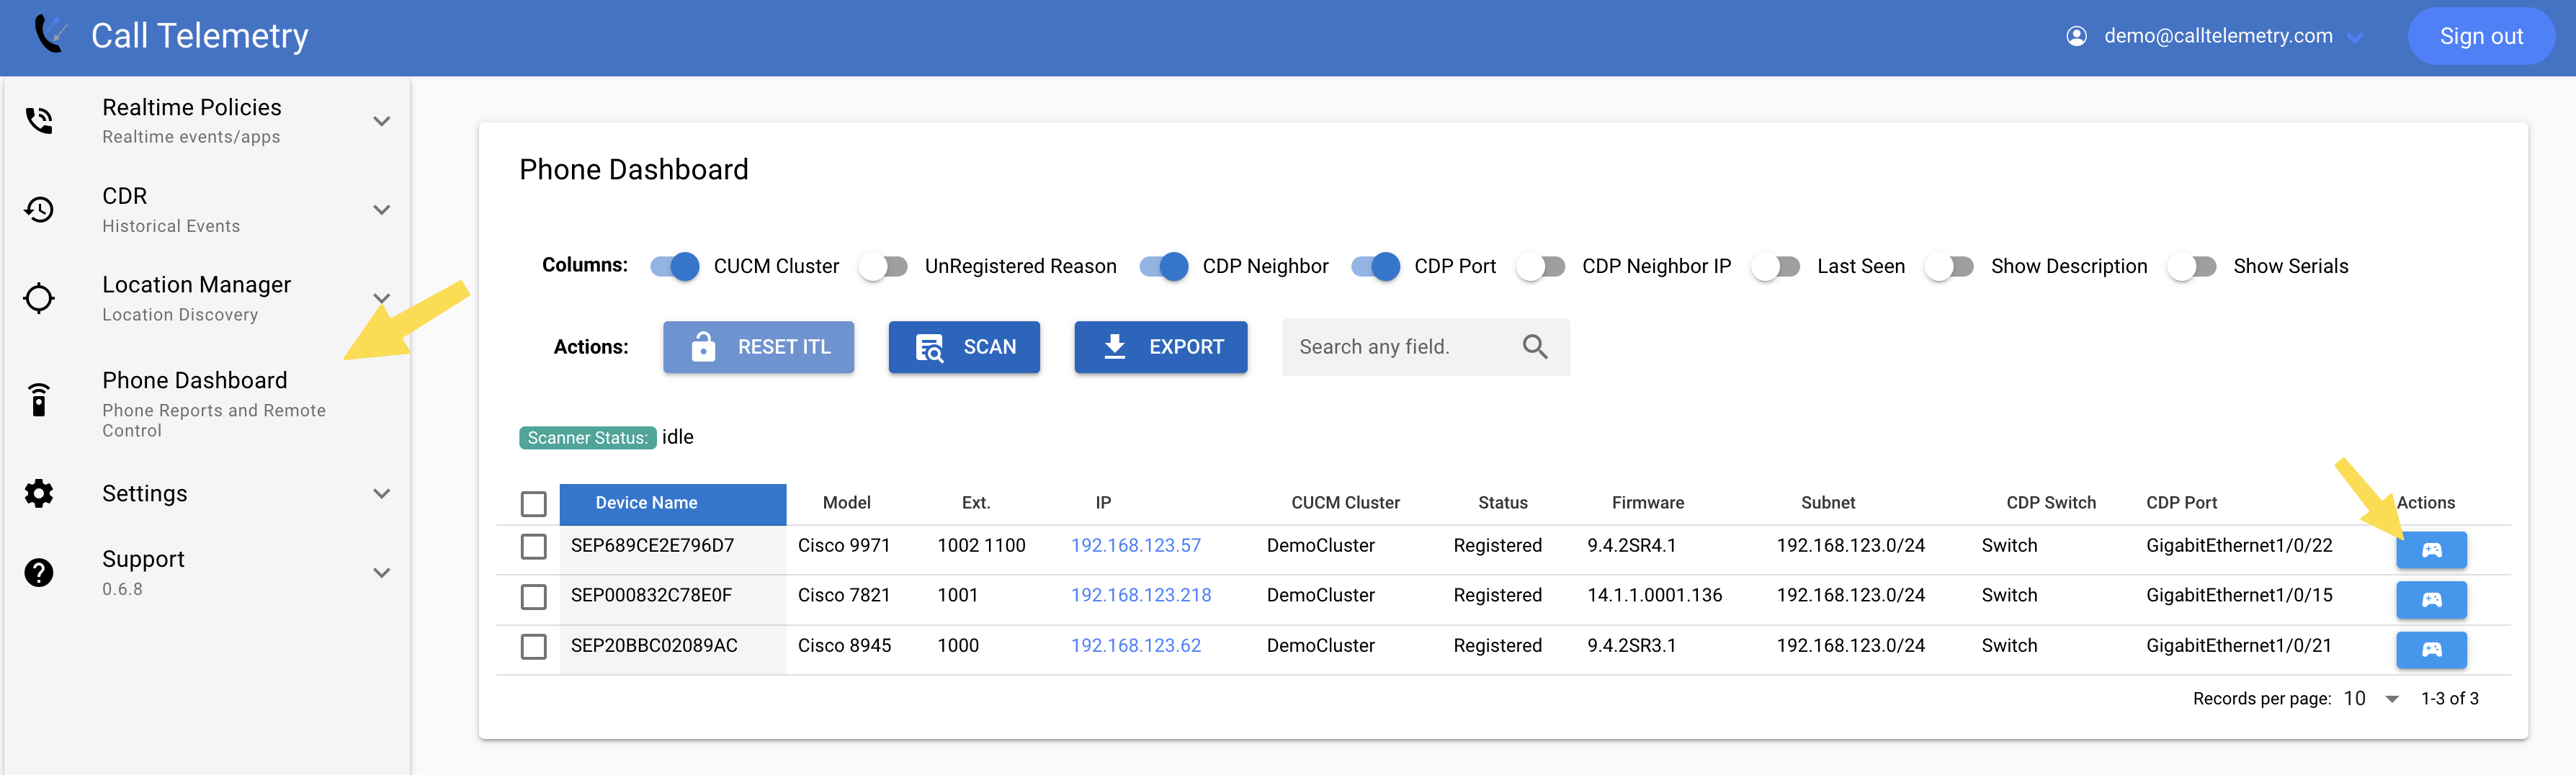Disable the CDP Neighbor column toggle
Screen dimensions: 2576x775
pos(1165,266)
